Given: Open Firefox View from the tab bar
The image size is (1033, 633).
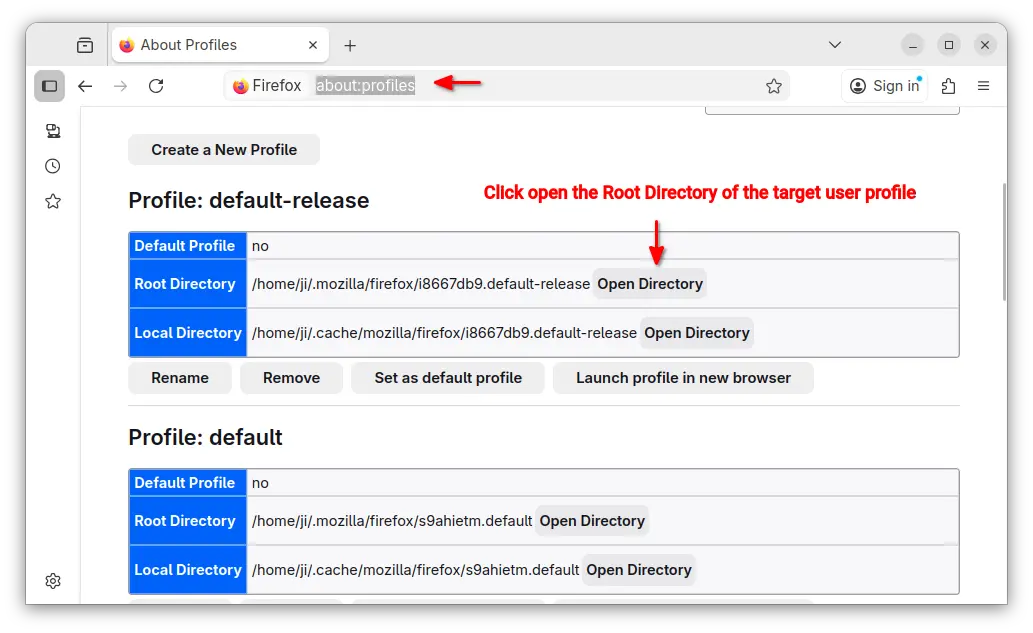Looking at the screenshot, I should click(85, 45).
